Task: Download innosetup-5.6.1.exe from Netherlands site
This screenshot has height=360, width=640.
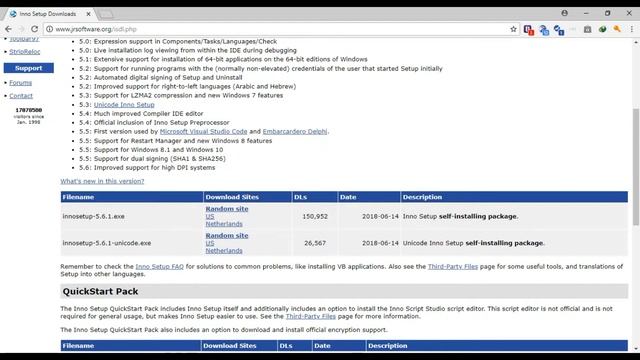Action: click(x=224, y=224)
